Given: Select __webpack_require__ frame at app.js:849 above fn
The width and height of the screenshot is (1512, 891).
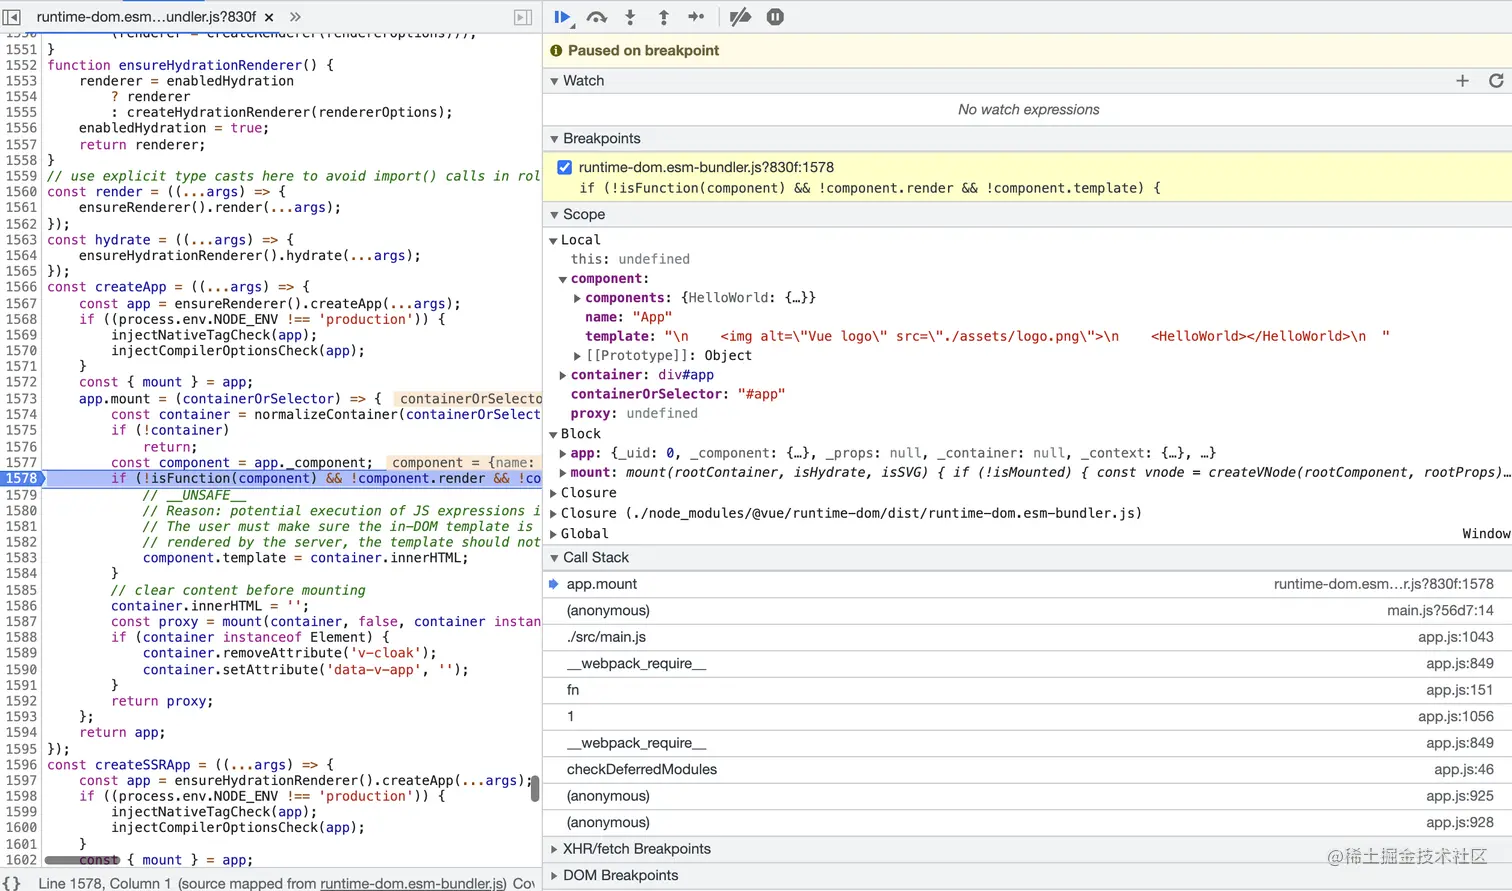Looking at the screenshot, I should [x=1027, y=664].
